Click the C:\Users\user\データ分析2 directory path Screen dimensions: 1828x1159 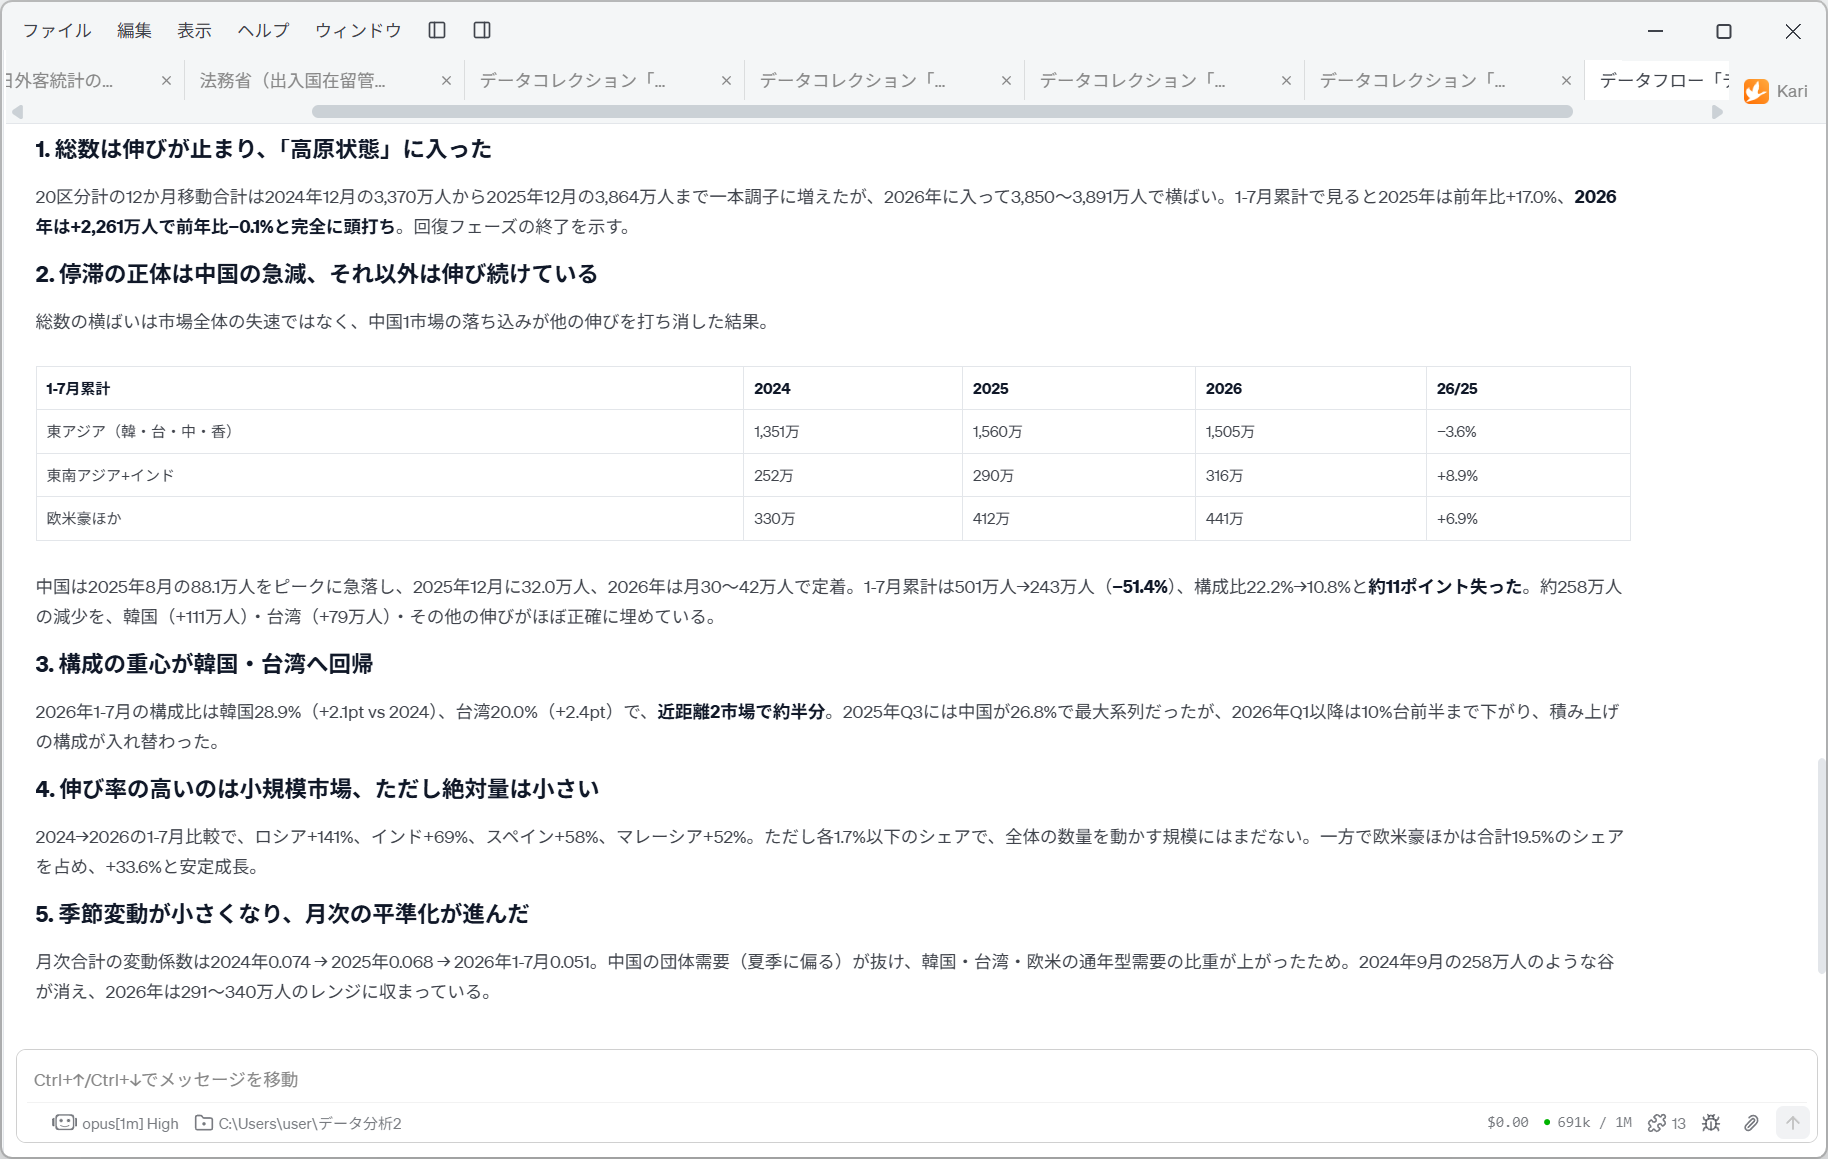coord(310,1124)
